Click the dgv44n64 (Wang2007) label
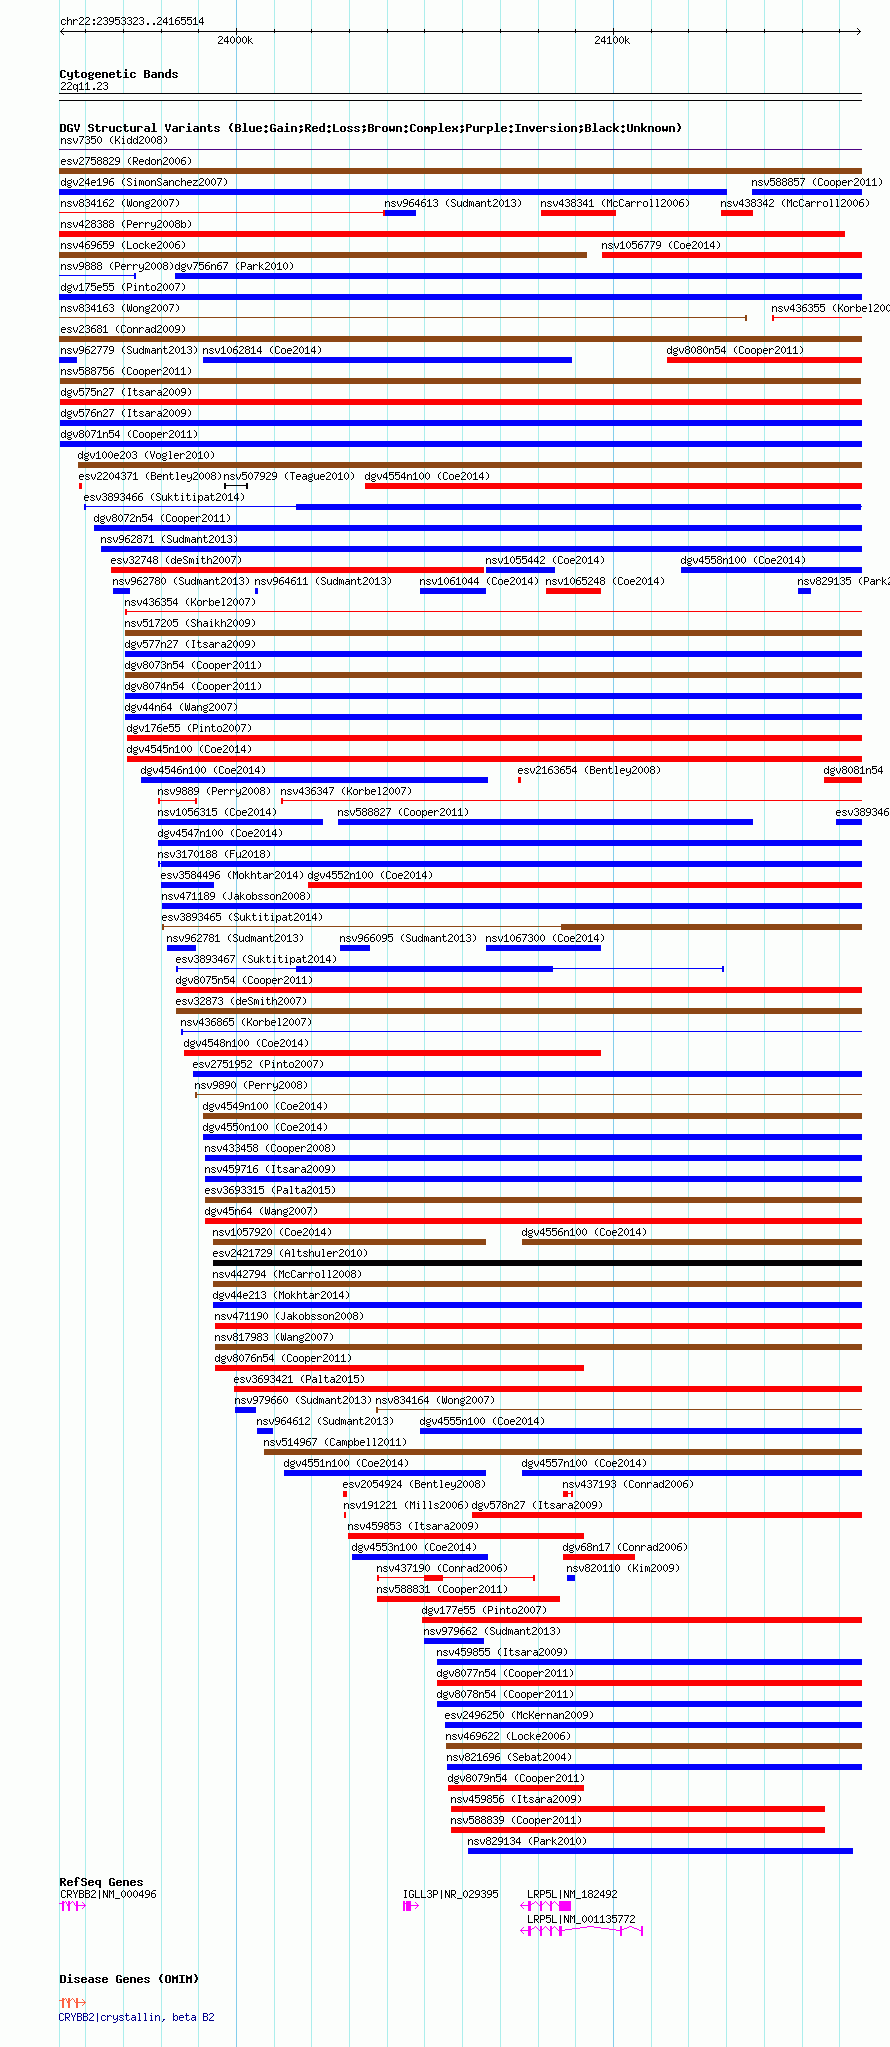This screenshot has height=2047, width=890. (x=181, y=707)
